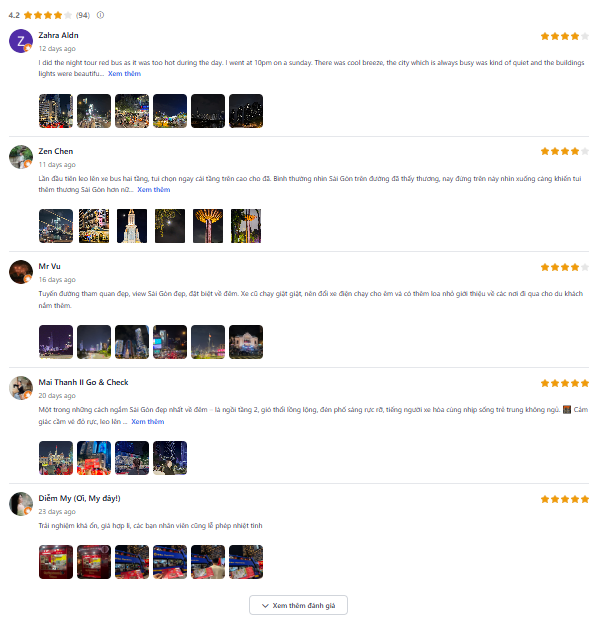Viewport: 599px width, 620px height.
Task: Click the overall 4.2 star rating
Action: [47, 15]
